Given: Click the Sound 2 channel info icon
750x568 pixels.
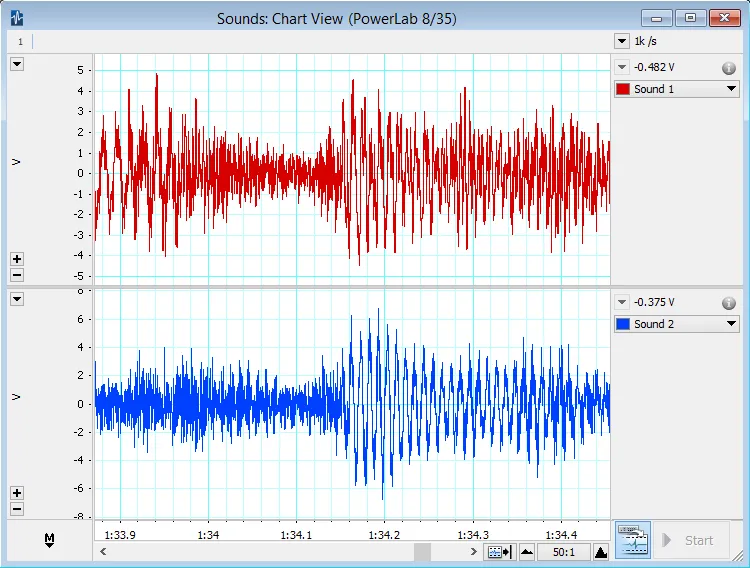Looking at the screenshot, I should click(729, 303).
